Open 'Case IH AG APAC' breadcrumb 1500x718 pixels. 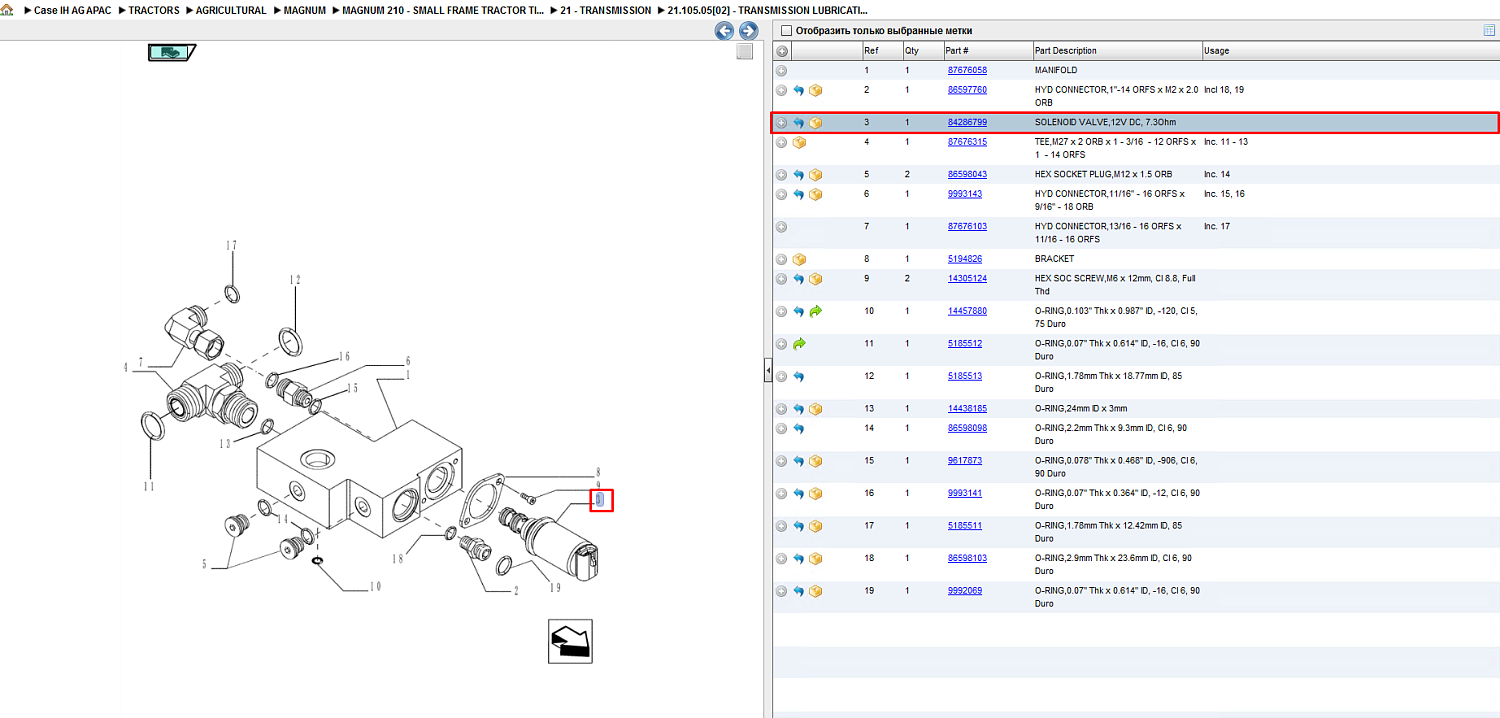click(75, 10)
